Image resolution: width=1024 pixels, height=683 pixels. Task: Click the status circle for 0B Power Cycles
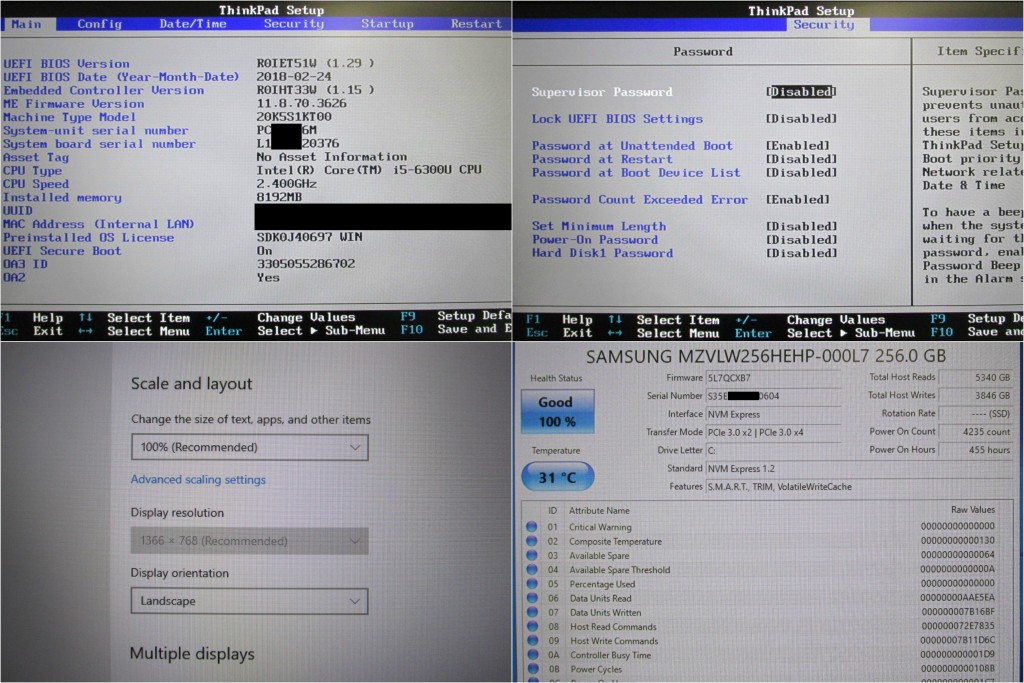click(x=532, y=669)
